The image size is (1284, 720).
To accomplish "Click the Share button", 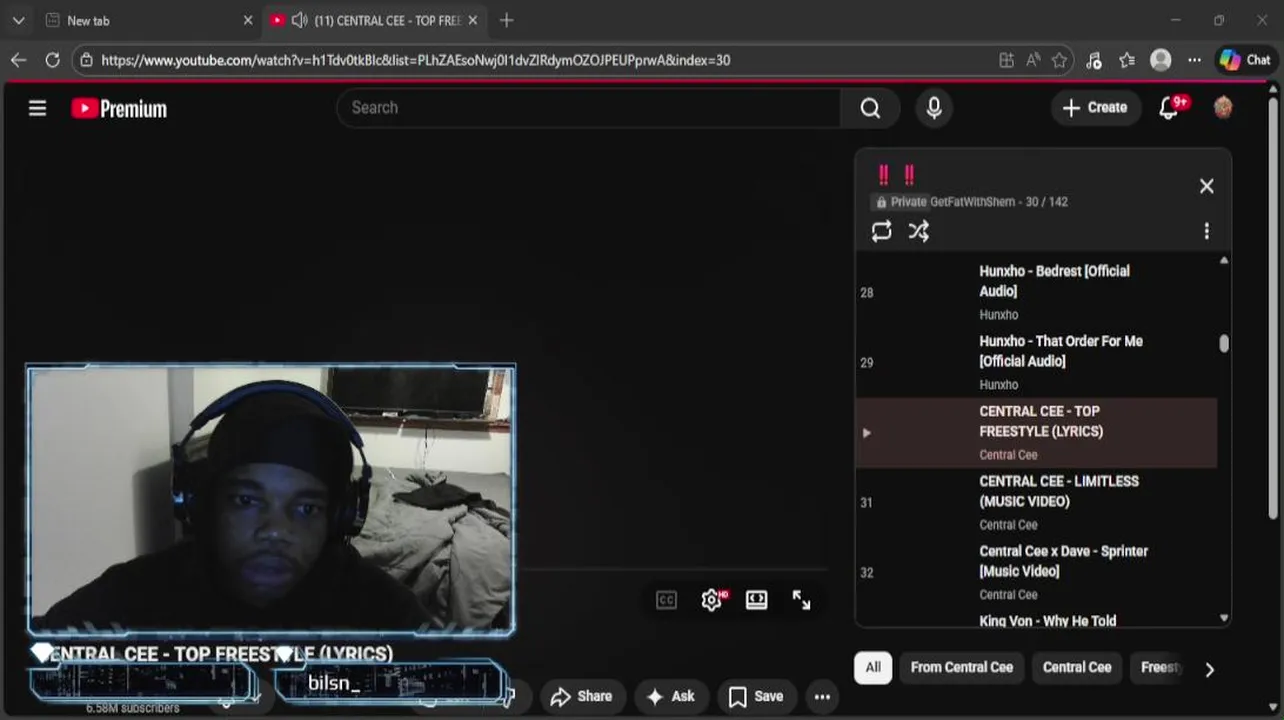I will click(581, 696).
